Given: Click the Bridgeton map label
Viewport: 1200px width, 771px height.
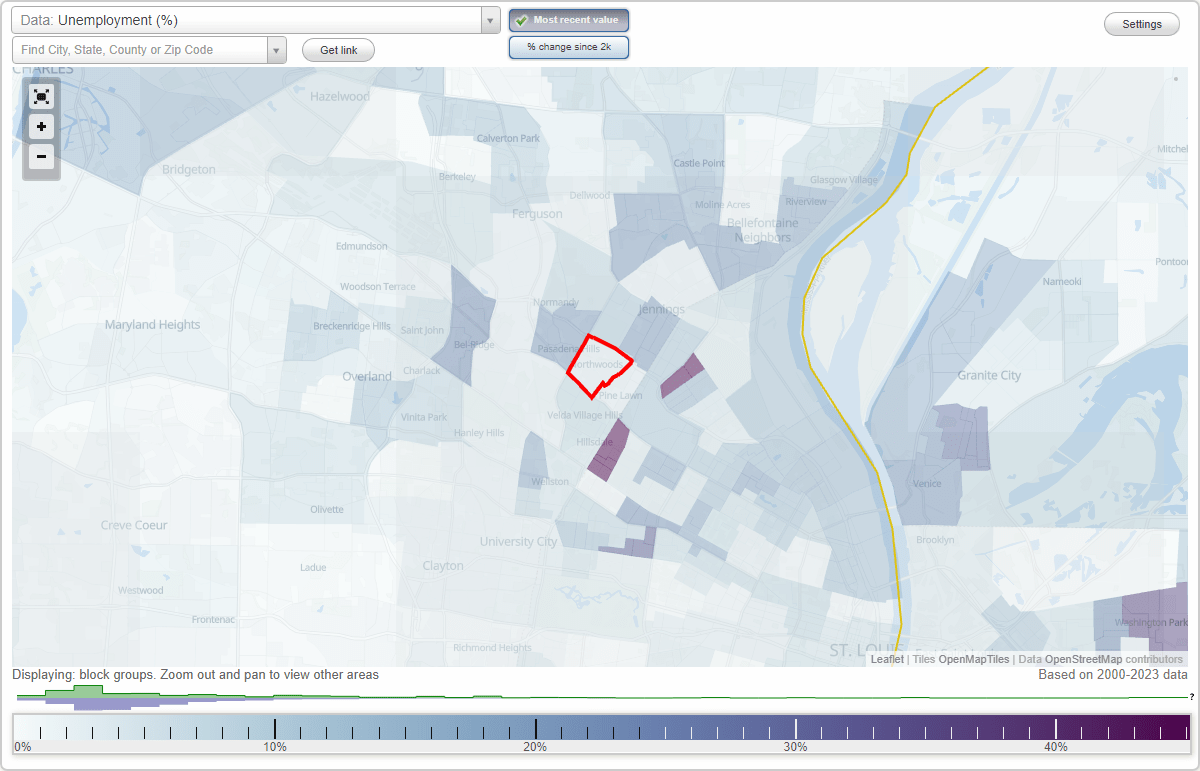Looking at the screenshot, I should pyautogui.click(x=189, y=170).
